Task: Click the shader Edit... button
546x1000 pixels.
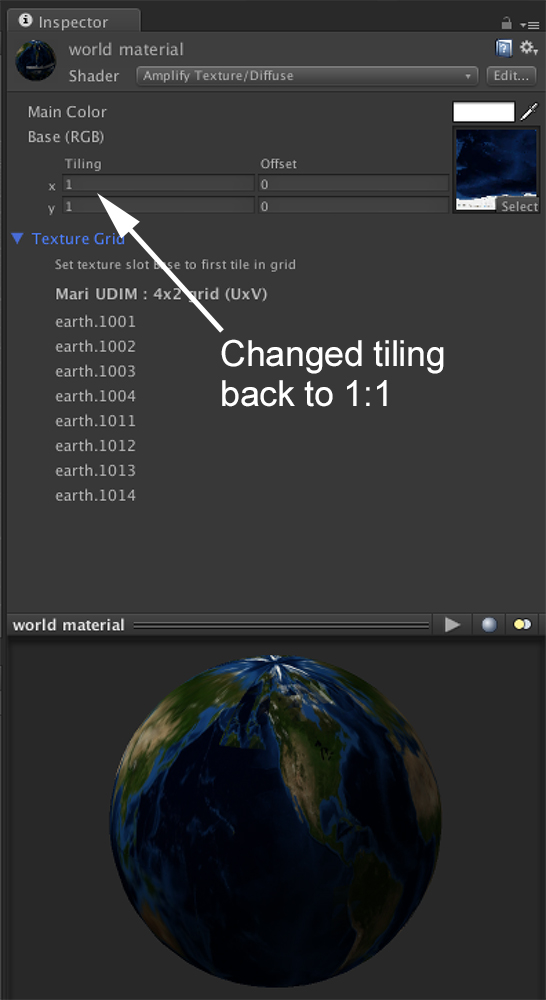Action: [511, 76]
